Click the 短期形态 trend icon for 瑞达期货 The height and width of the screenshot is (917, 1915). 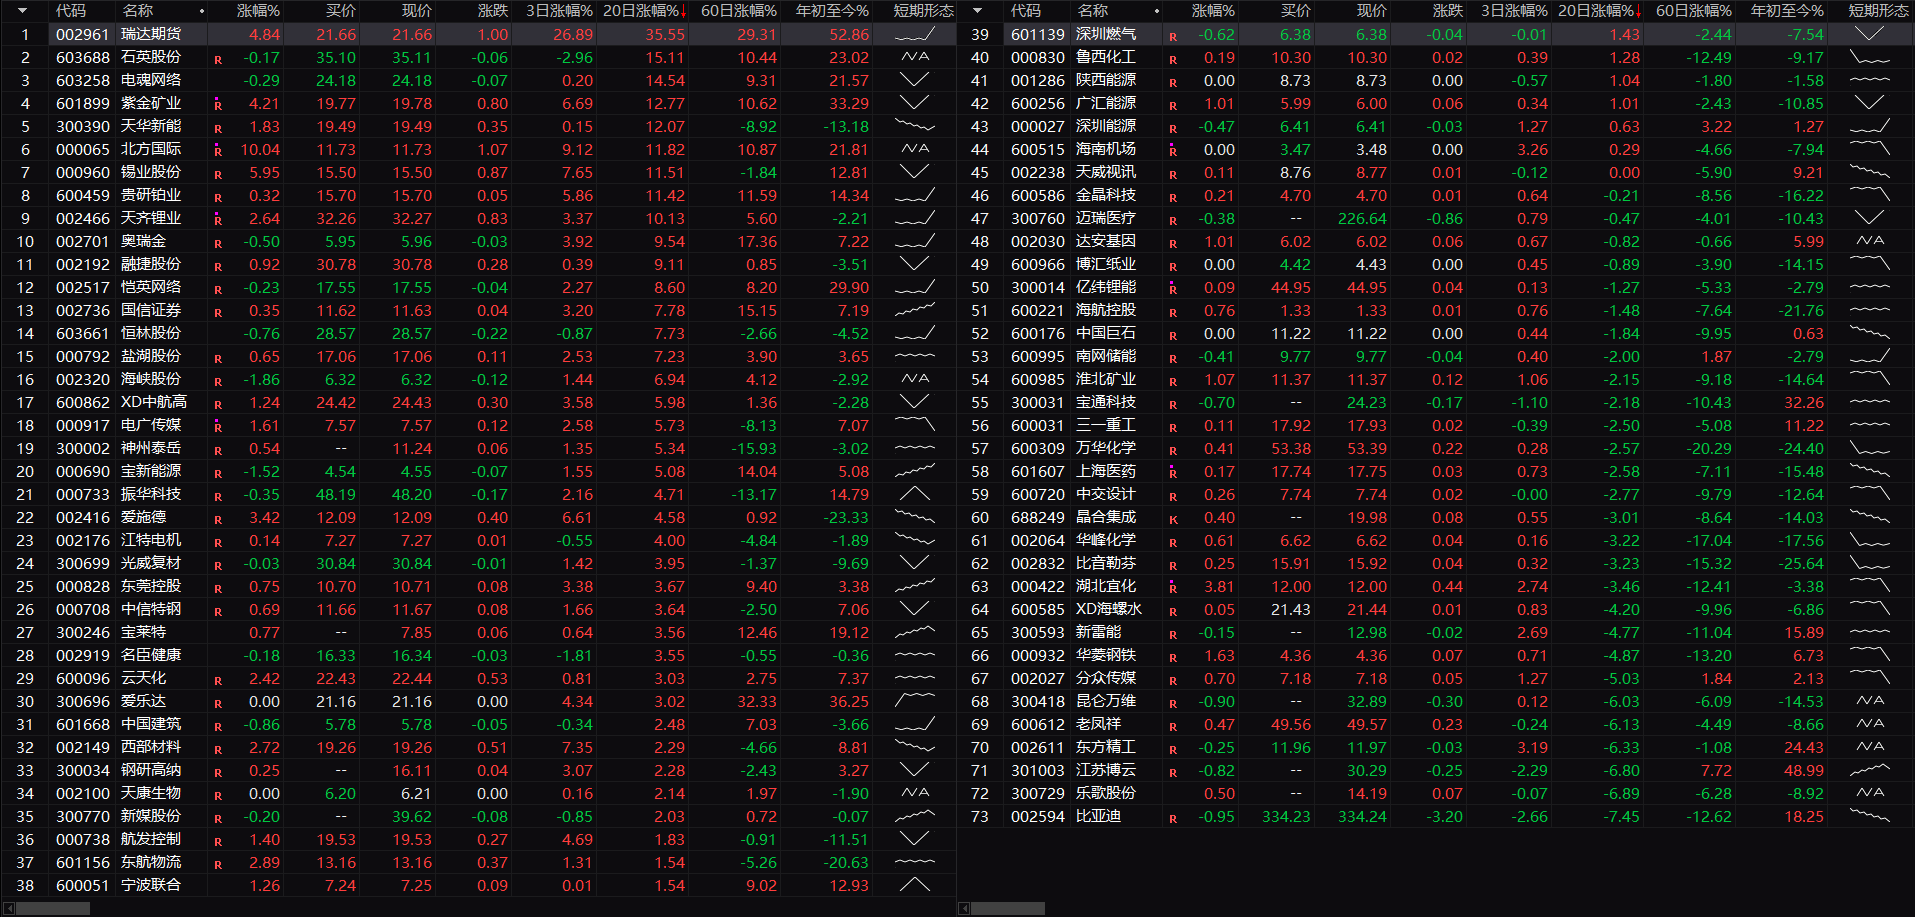point(914,34)
